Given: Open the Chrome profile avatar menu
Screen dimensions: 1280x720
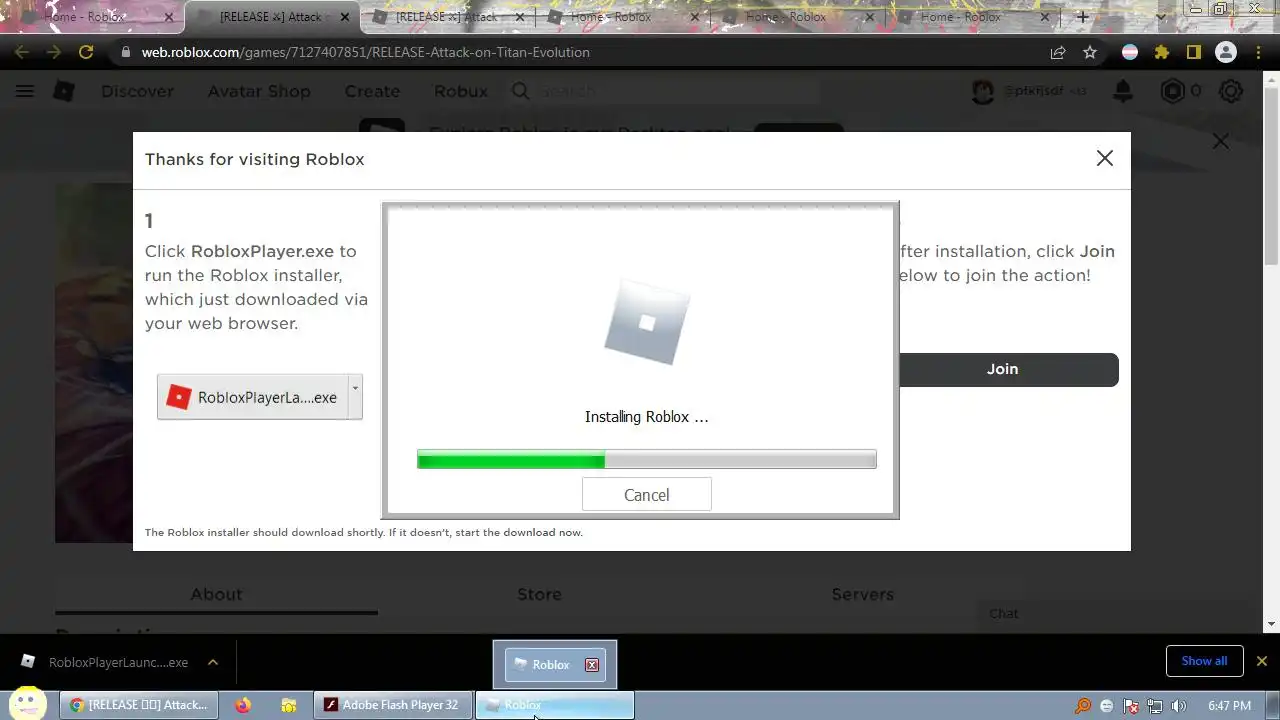Looking at the screenshot, I should (1225, 52).
